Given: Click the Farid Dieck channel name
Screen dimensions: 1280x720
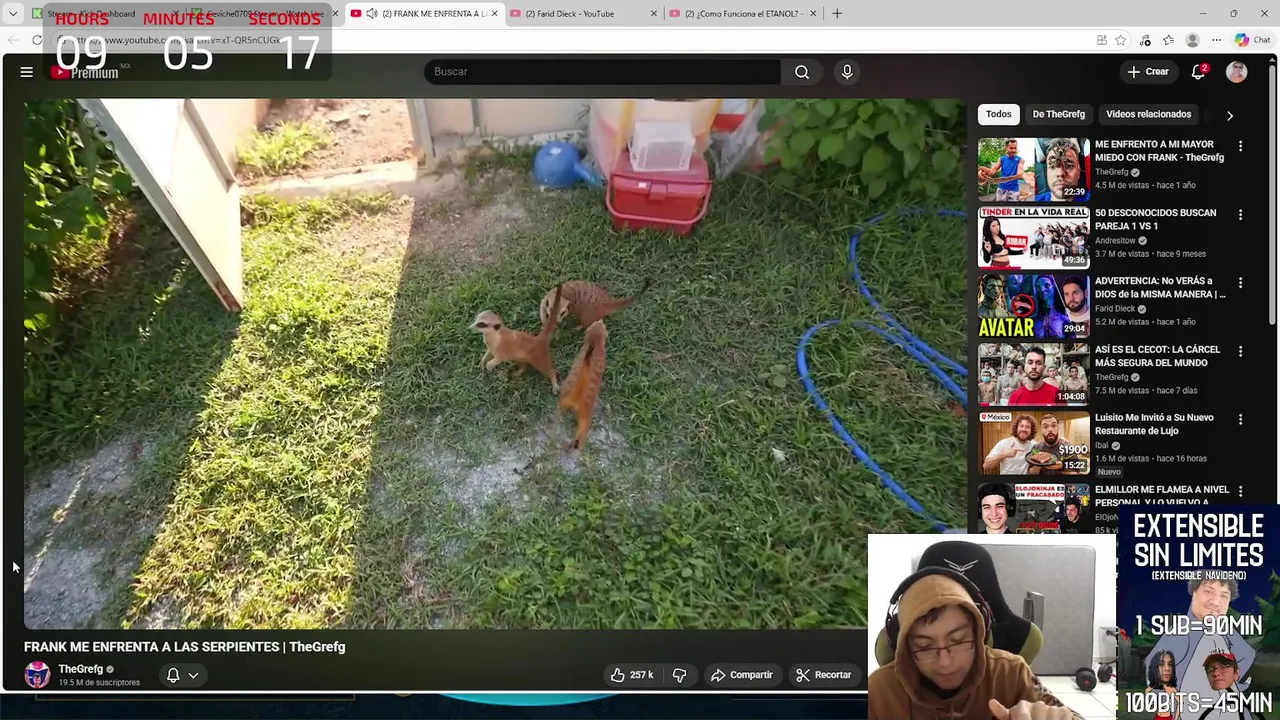Looking at the screenshot, I should [x=1115, y=309].
